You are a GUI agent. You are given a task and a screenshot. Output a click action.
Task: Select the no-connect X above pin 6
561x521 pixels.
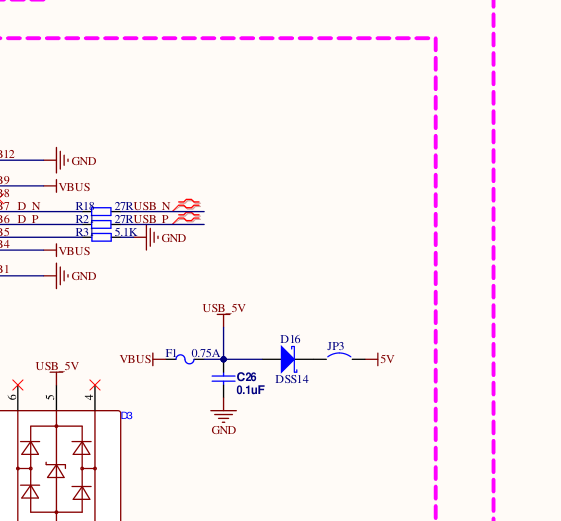[x=18, y=385]
